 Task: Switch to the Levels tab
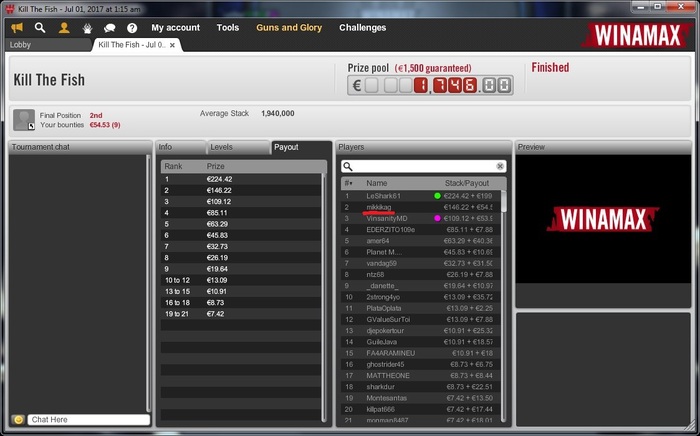[x=238, y=147]
